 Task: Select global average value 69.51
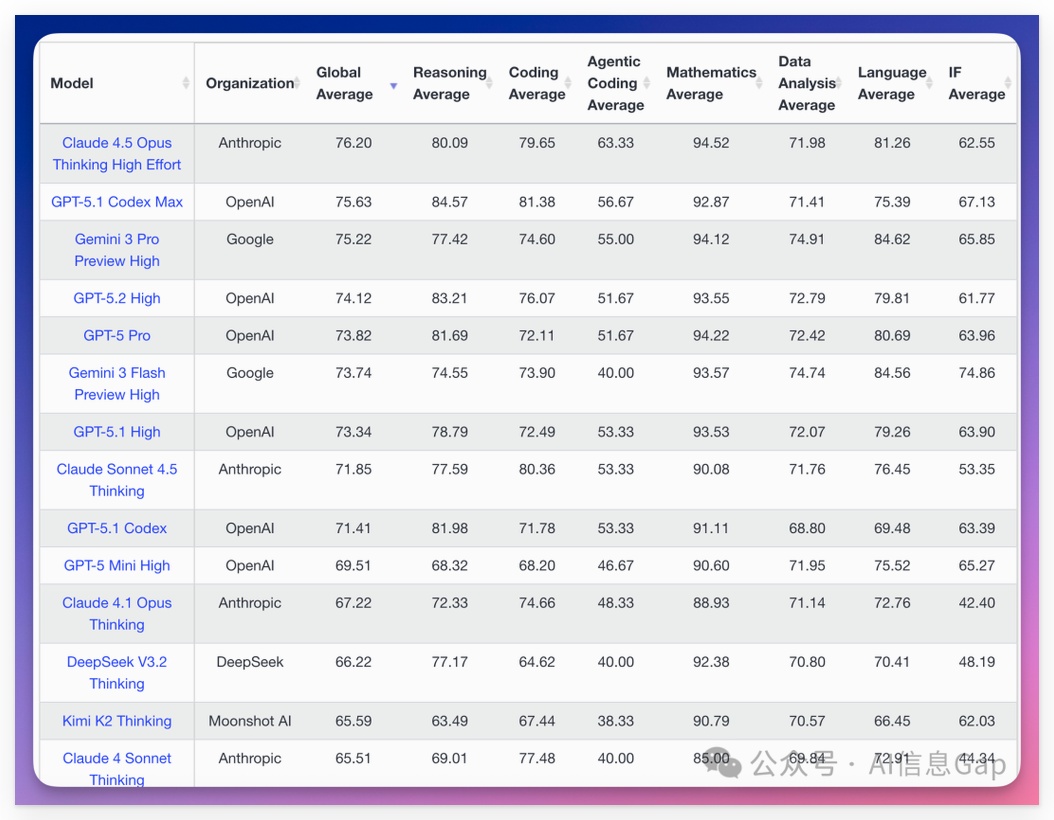tap(354, 566)
